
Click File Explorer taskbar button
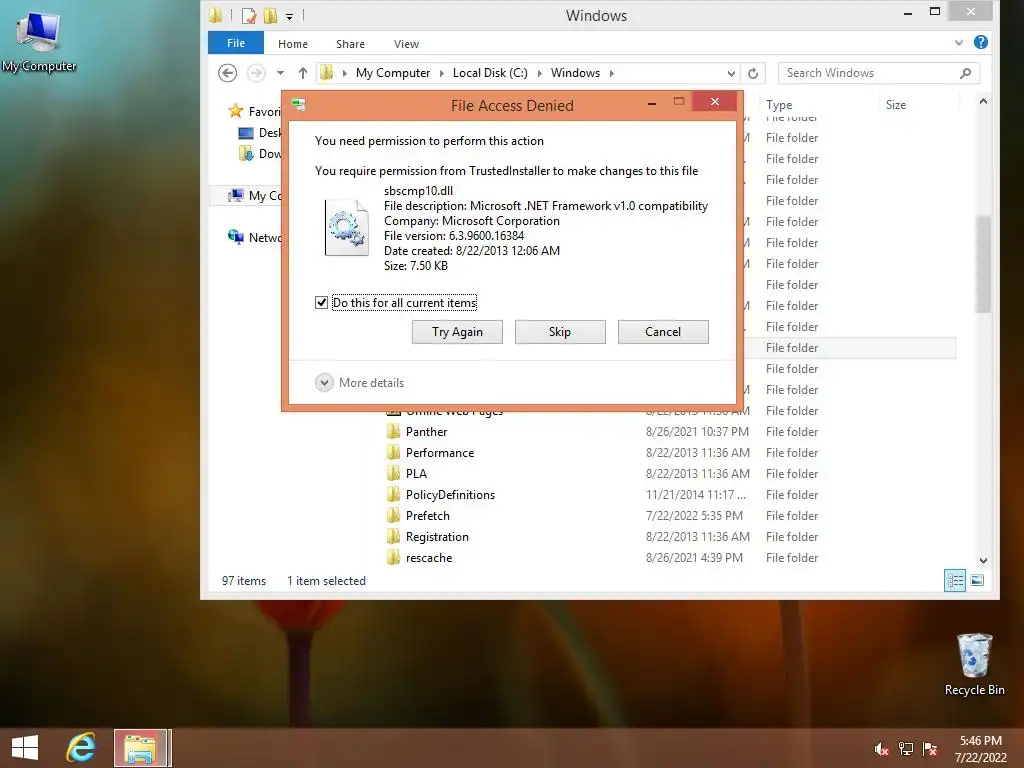(x=141, y=748)
